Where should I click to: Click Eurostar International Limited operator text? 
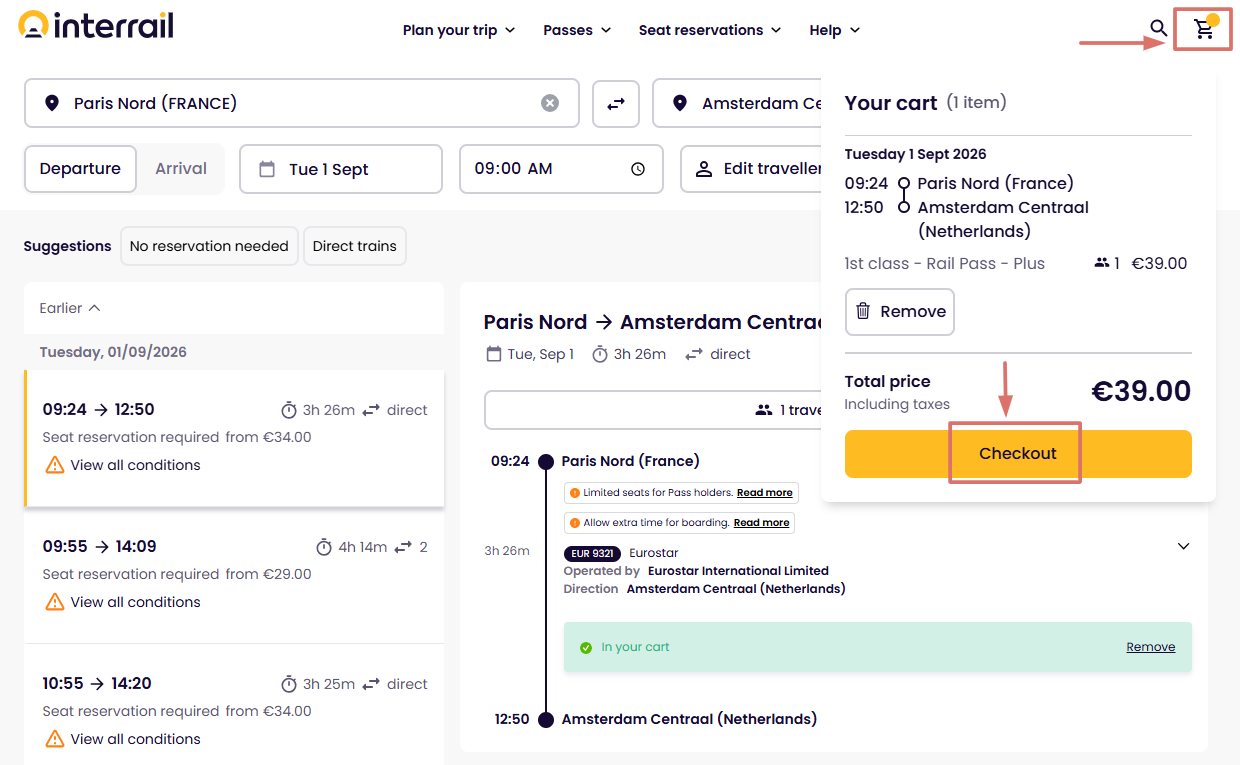coord(738,571)
